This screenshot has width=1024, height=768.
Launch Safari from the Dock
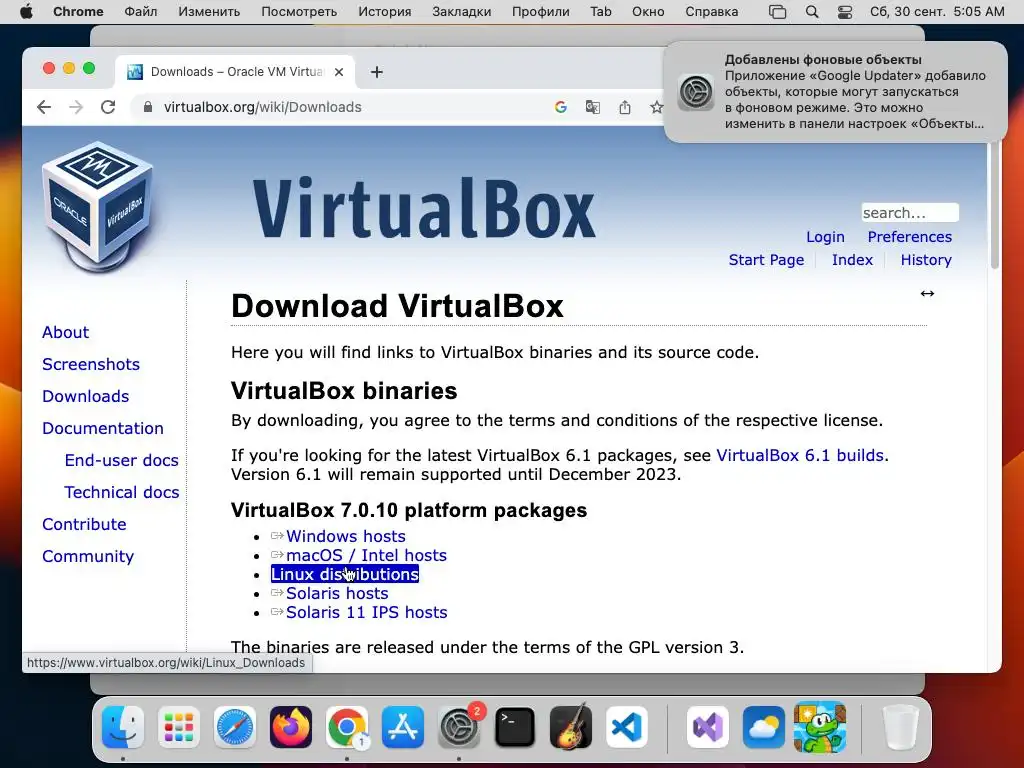click(x=235, y=727)
